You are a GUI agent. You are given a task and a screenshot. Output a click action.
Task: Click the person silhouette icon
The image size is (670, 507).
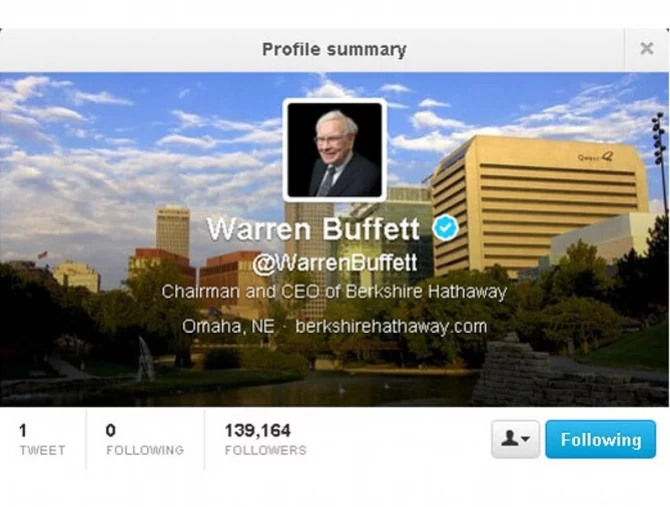(510, 438)
